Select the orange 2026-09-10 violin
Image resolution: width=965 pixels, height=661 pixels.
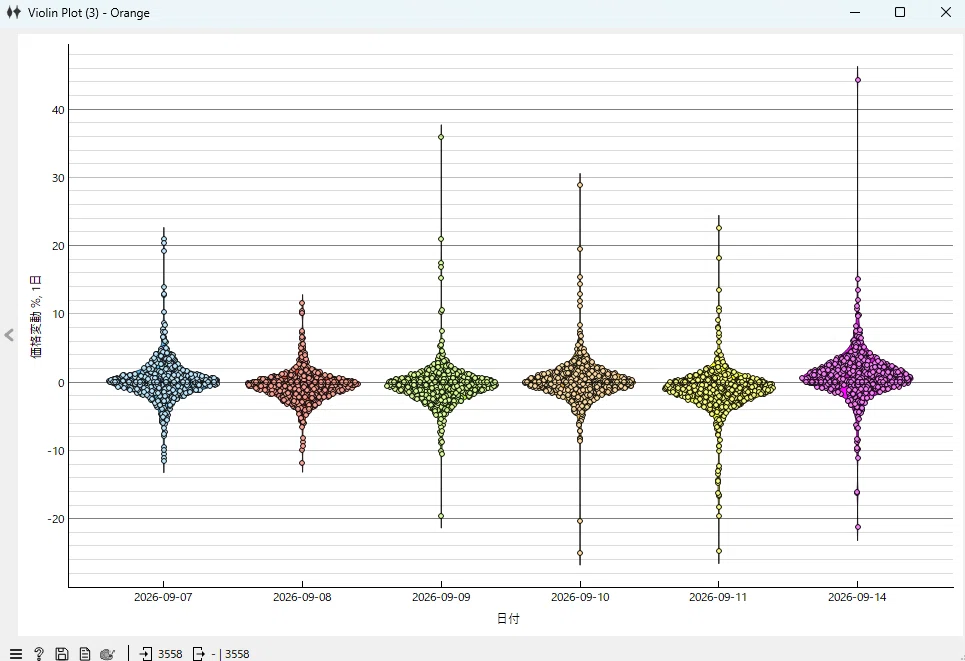[580, 382]
